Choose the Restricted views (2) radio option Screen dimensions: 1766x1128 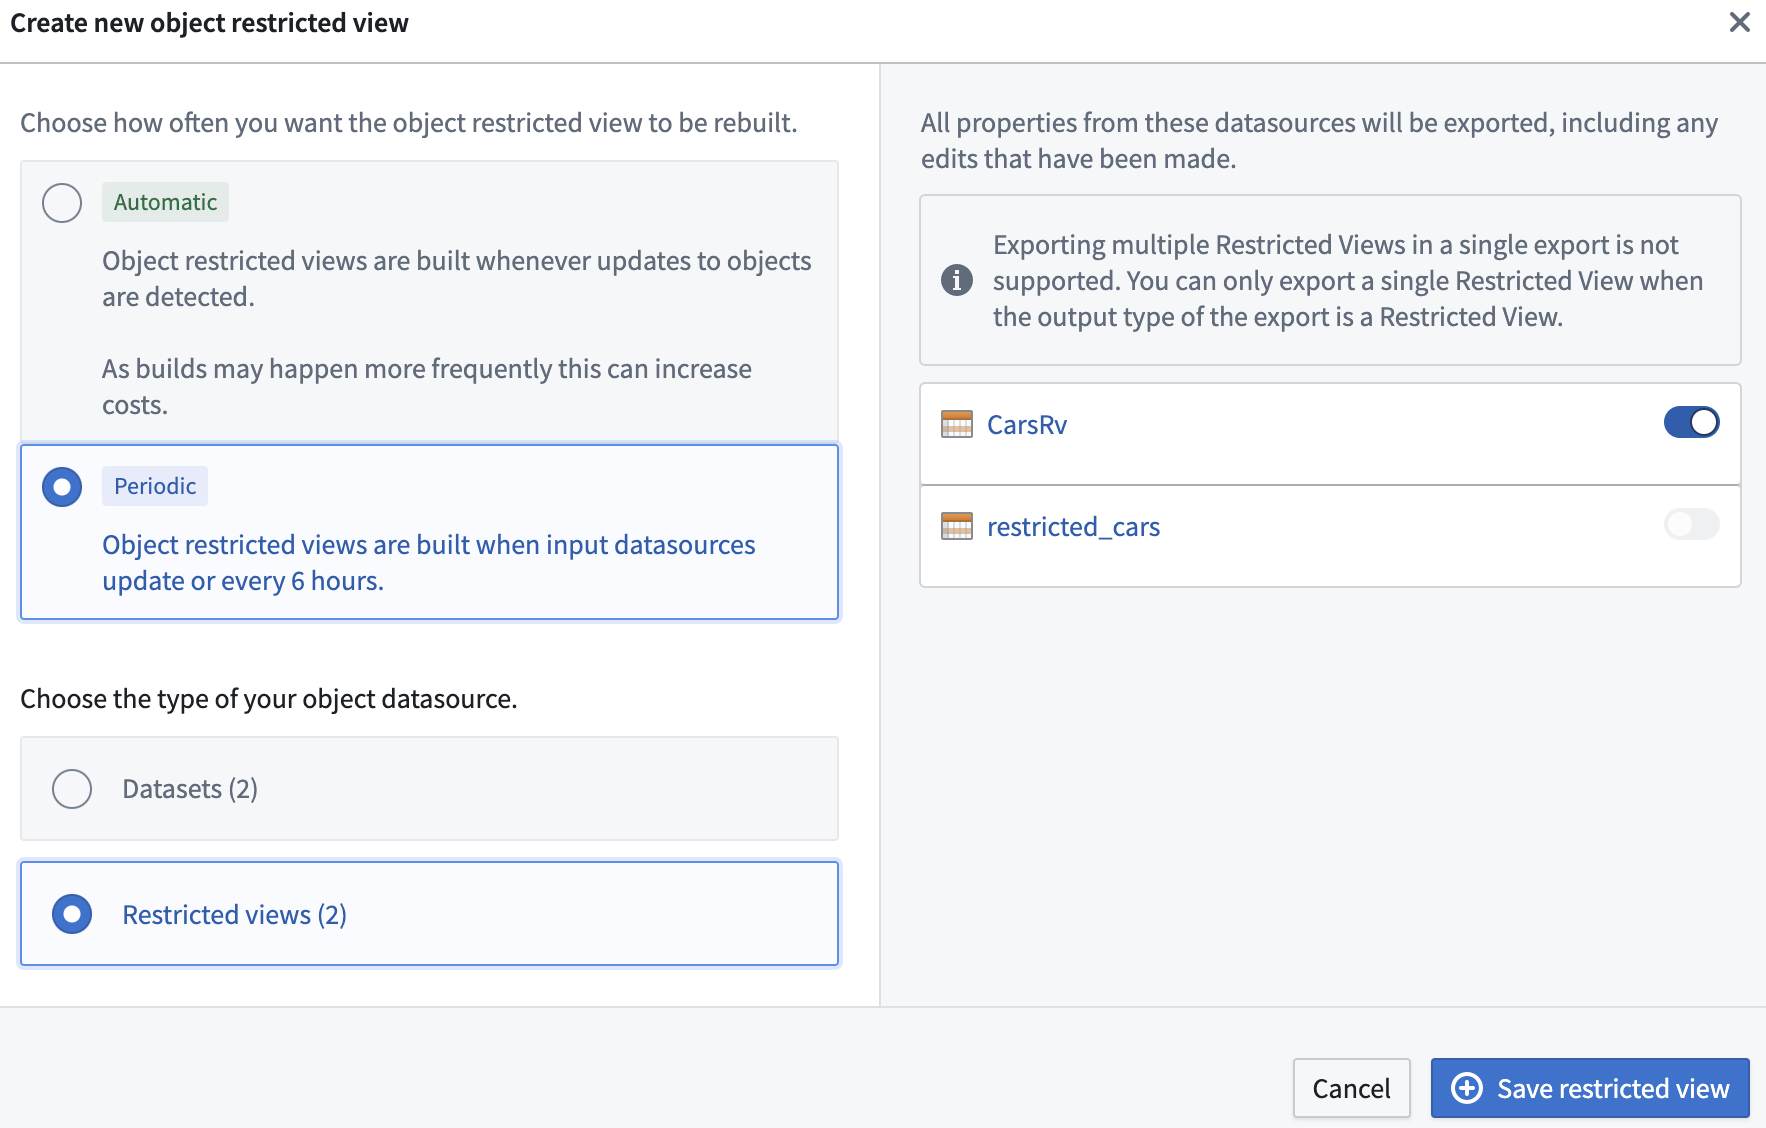[x=72, y=914]
